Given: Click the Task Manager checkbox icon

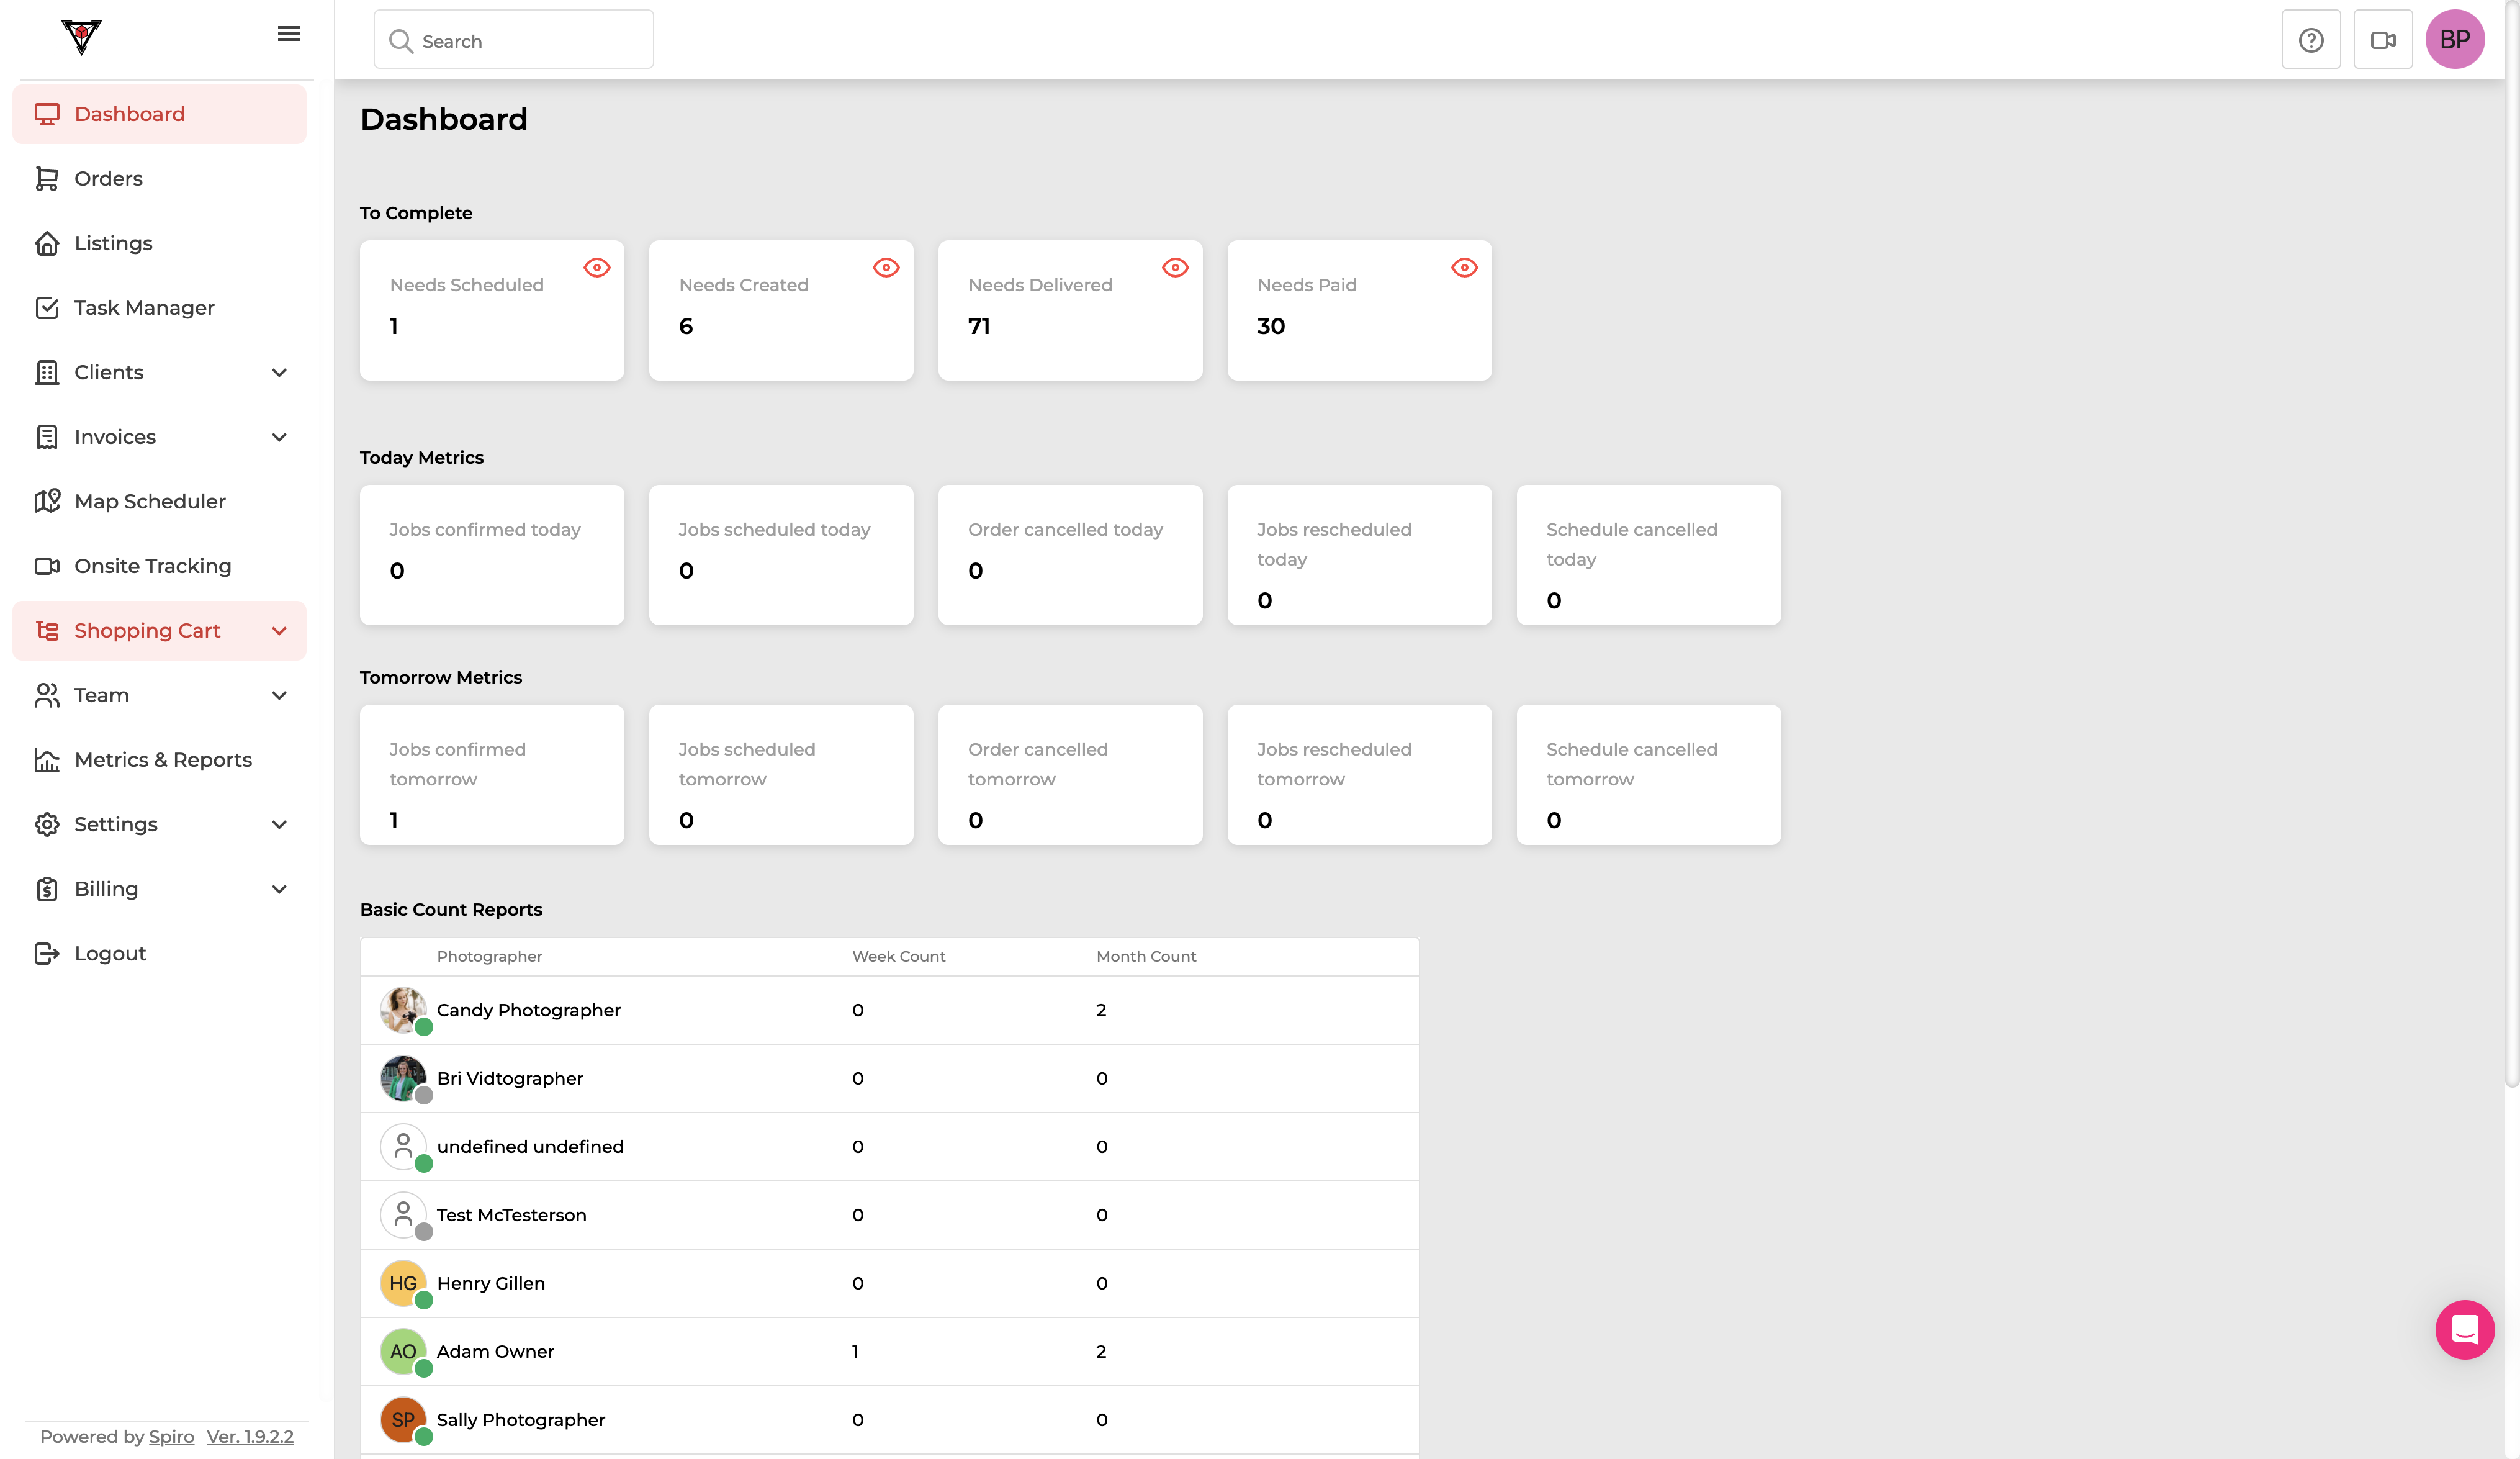Looking at the screenshot, I should click(x=47, y=308).
